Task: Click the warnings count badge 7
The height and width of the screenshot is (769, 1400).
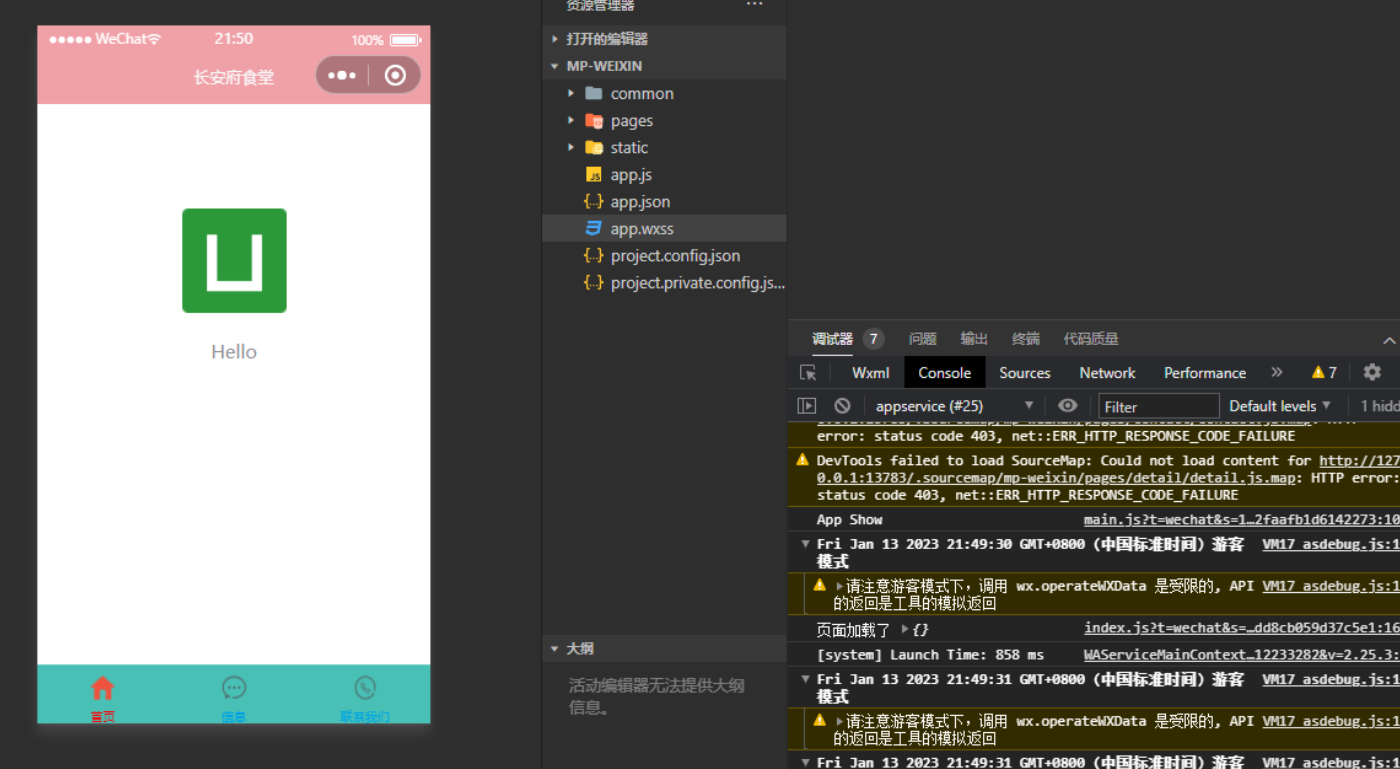Action: tap(1324, 373)
